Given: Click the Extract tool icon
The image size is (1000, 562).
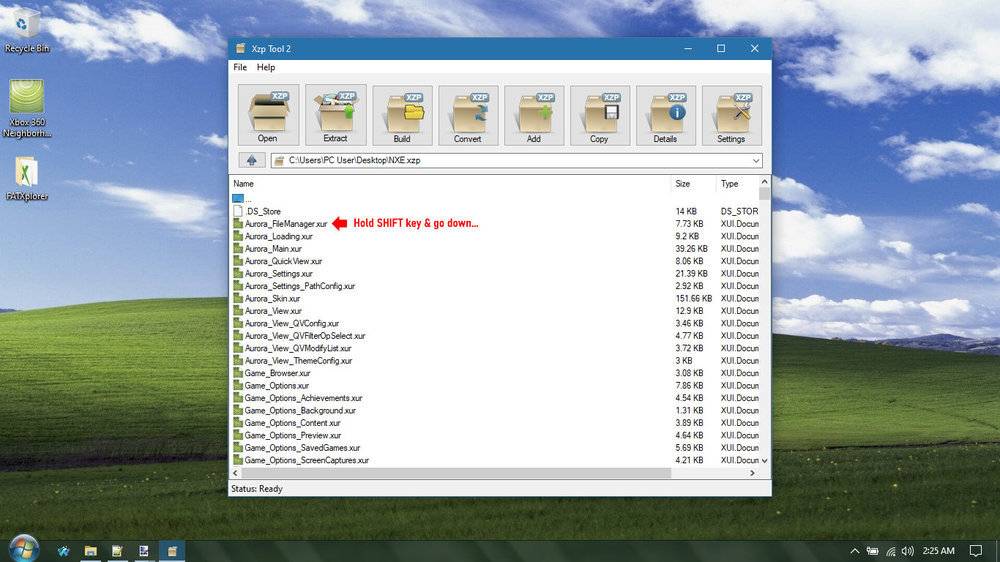Looking at the screenshot, I should (335, 115).
